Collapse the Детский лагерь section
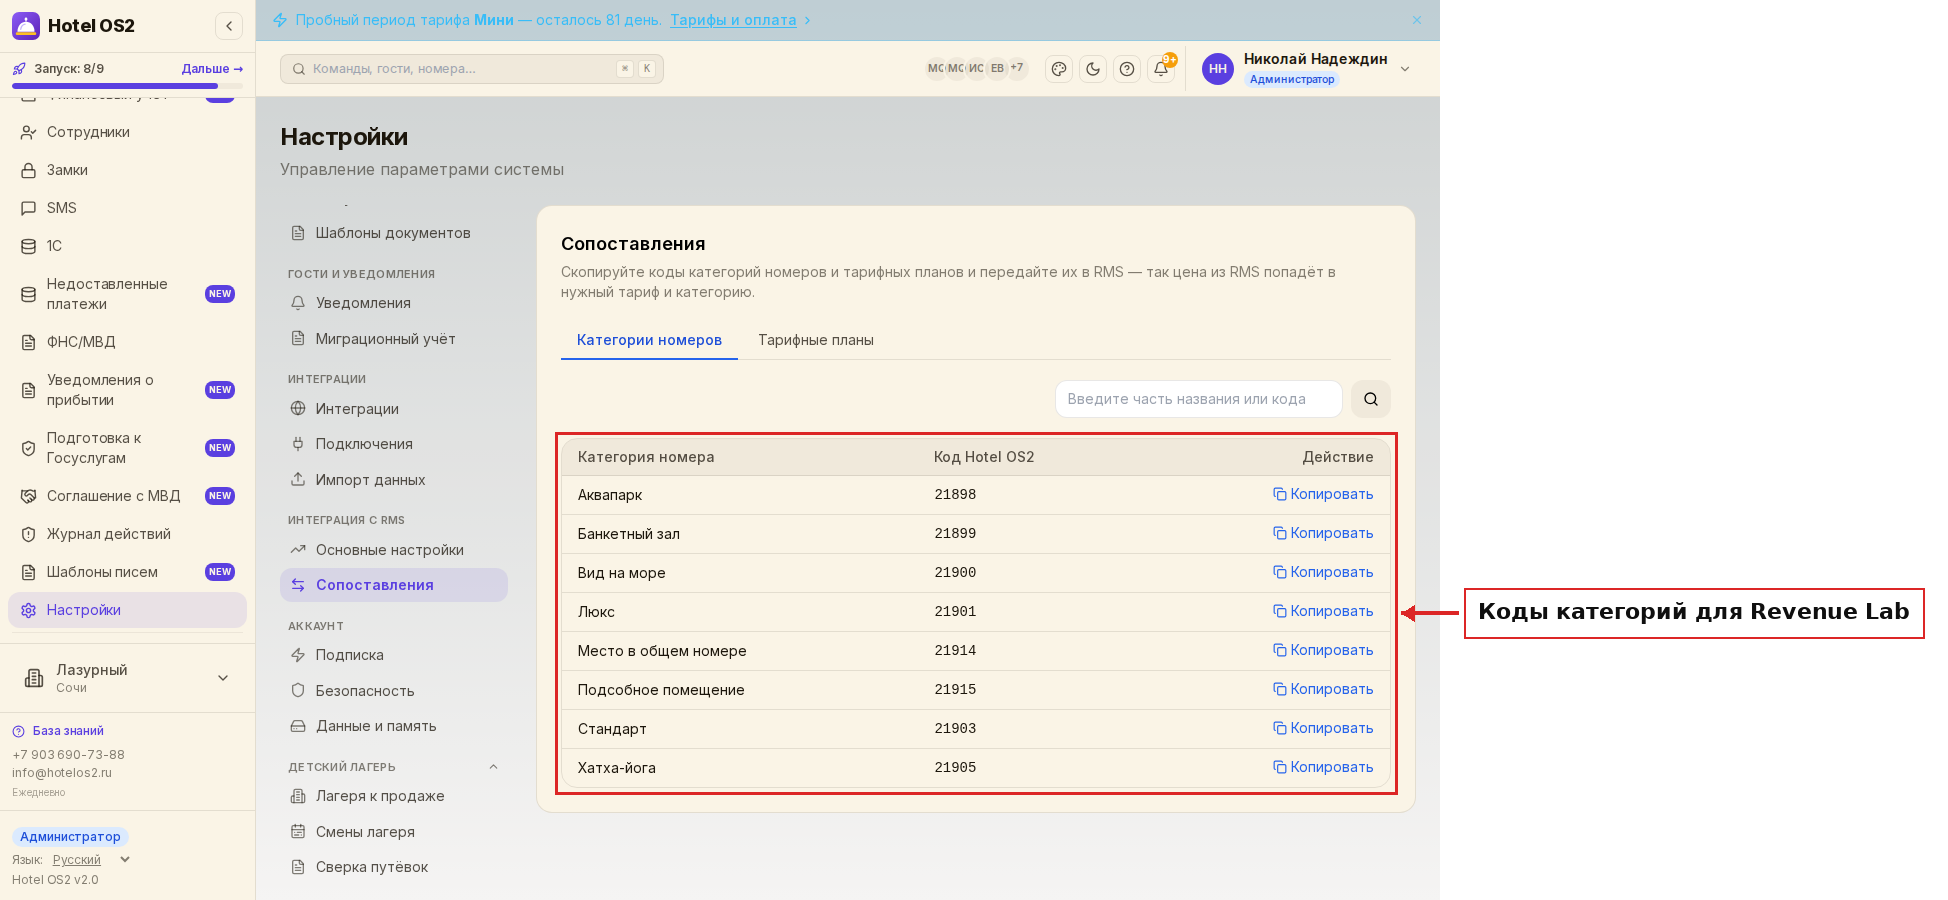 (493, 767)
